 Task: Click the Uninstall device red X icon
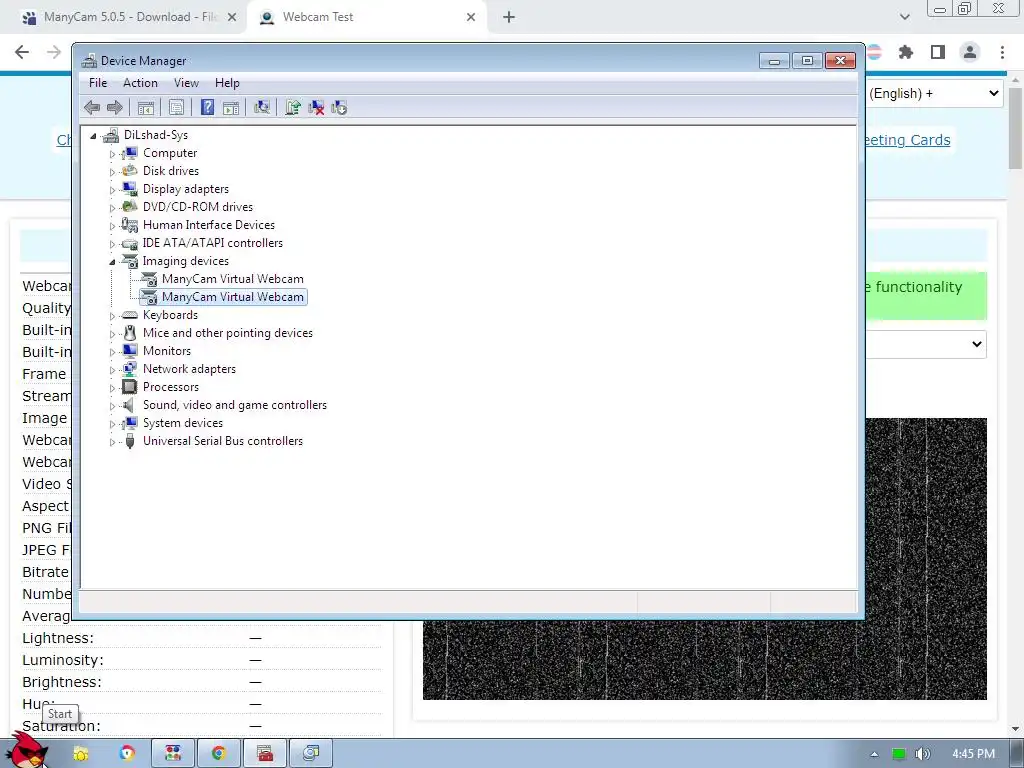(316, 108)
